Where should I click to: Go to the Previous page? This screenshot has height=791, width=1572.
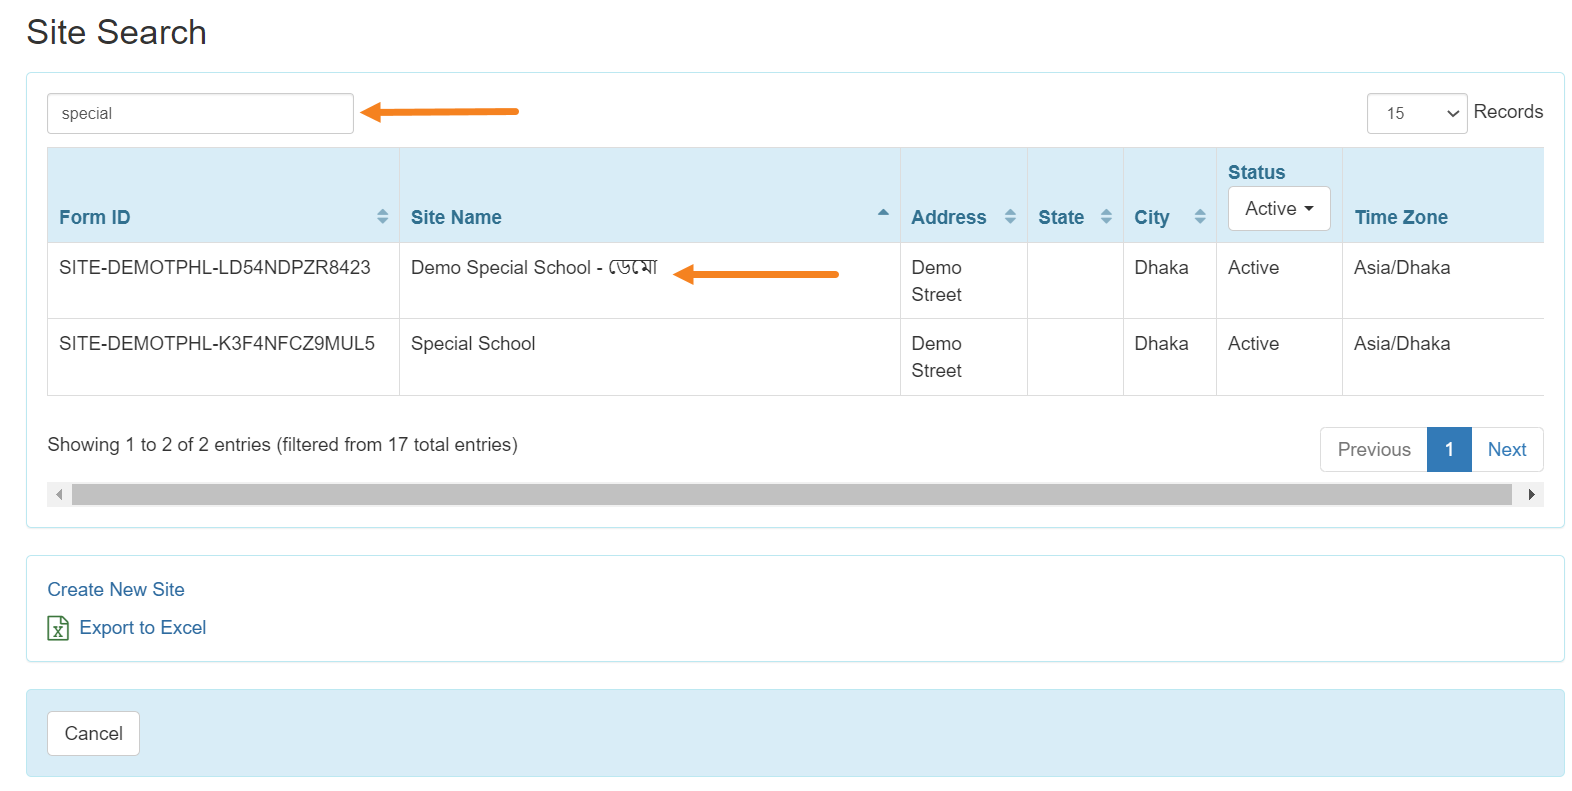(1373, 450)
